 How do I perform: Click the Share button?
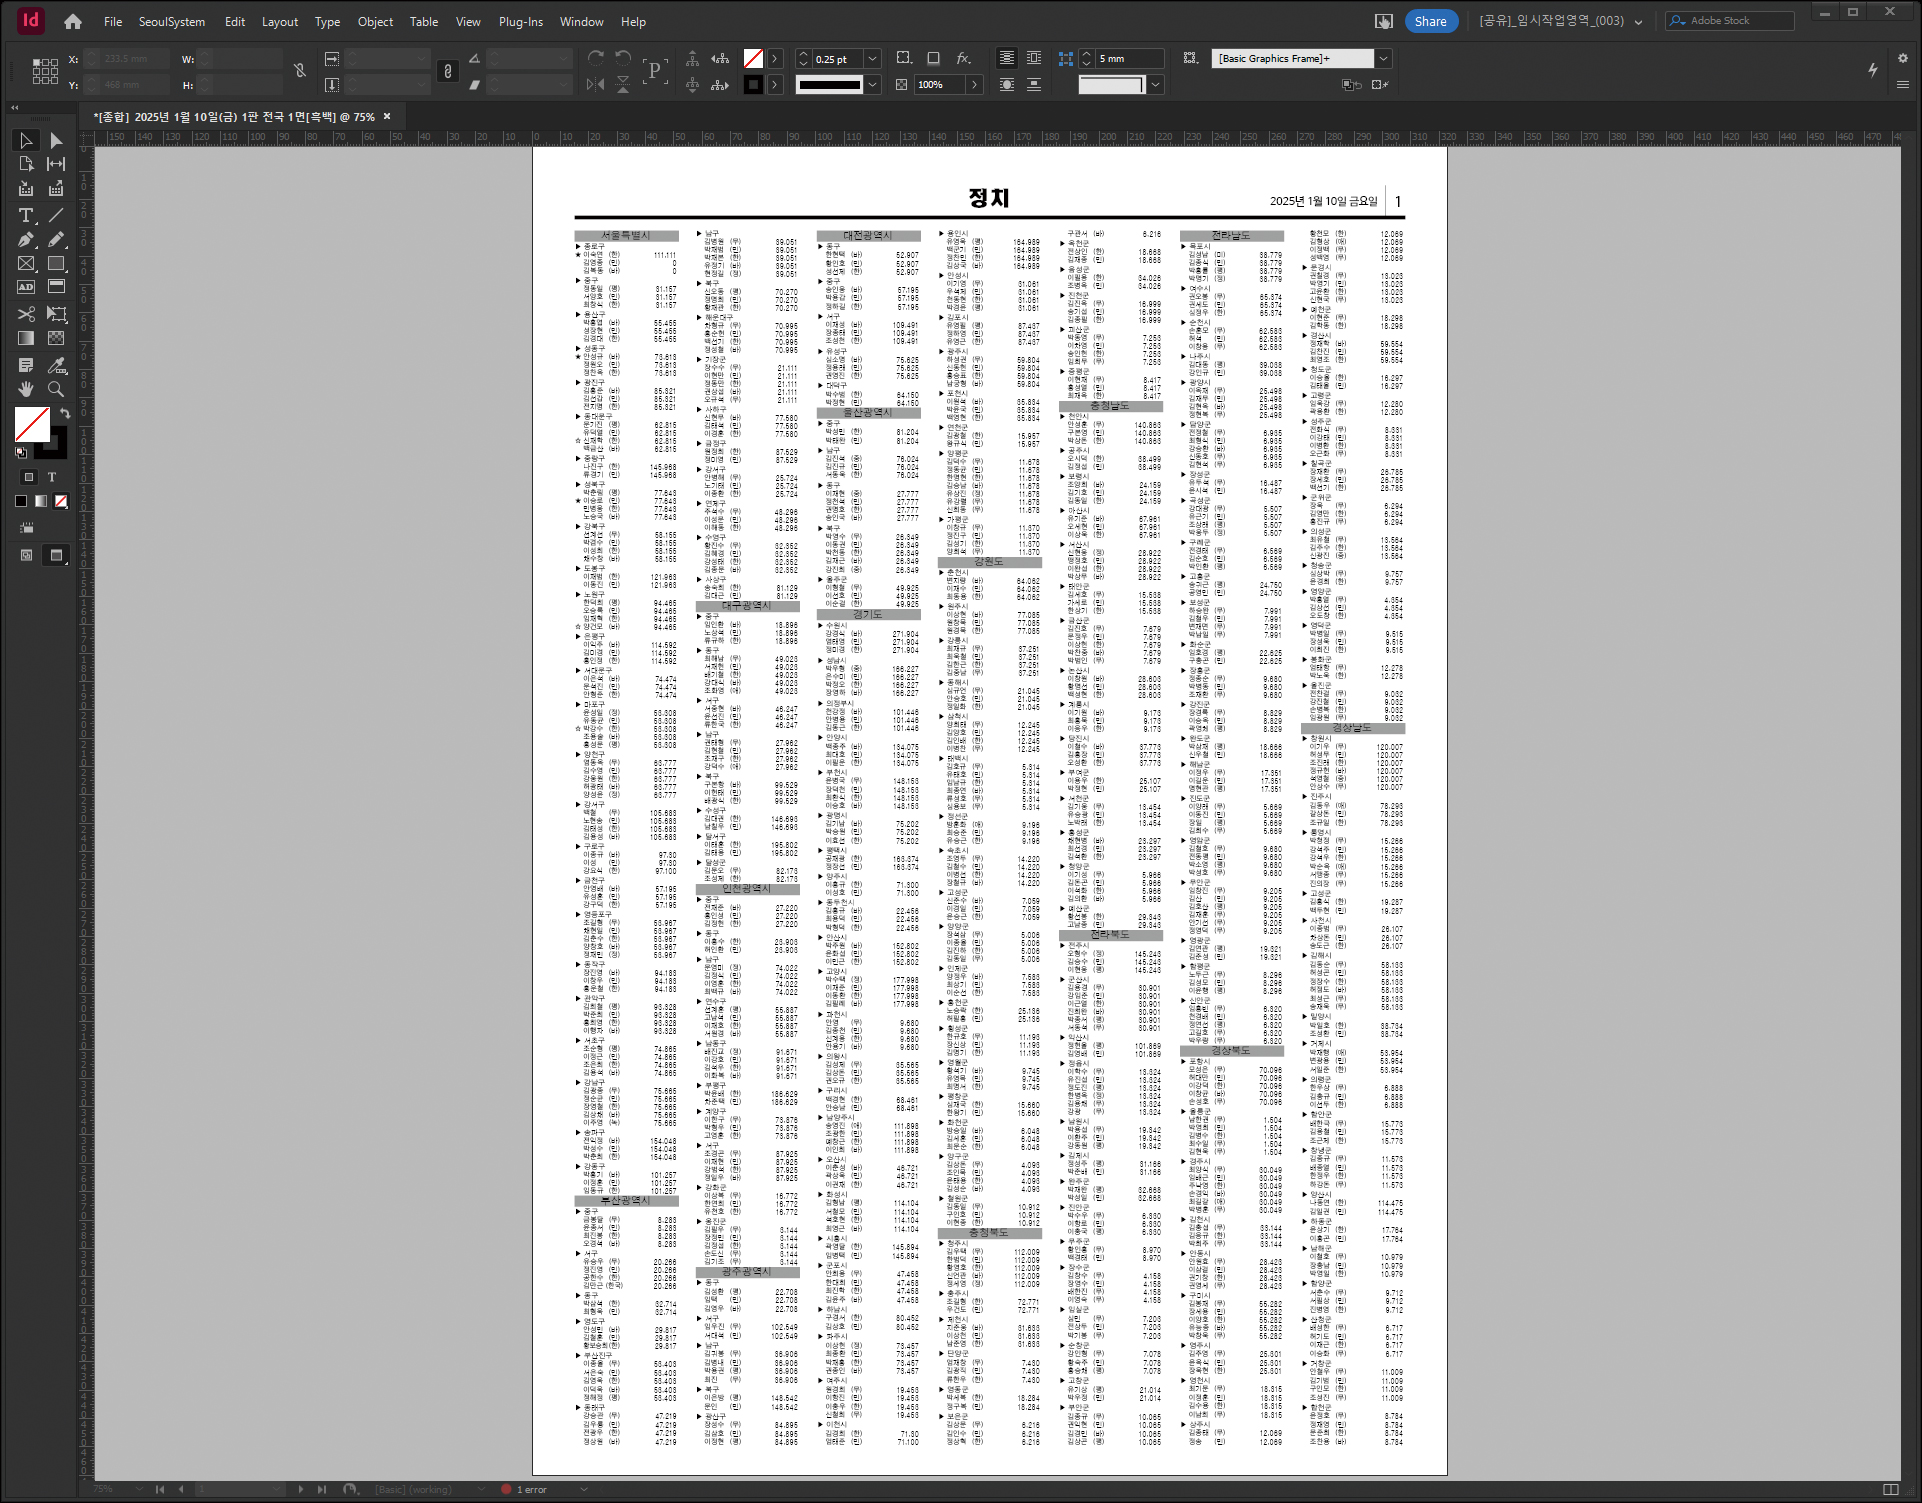tap(1431, 21)
